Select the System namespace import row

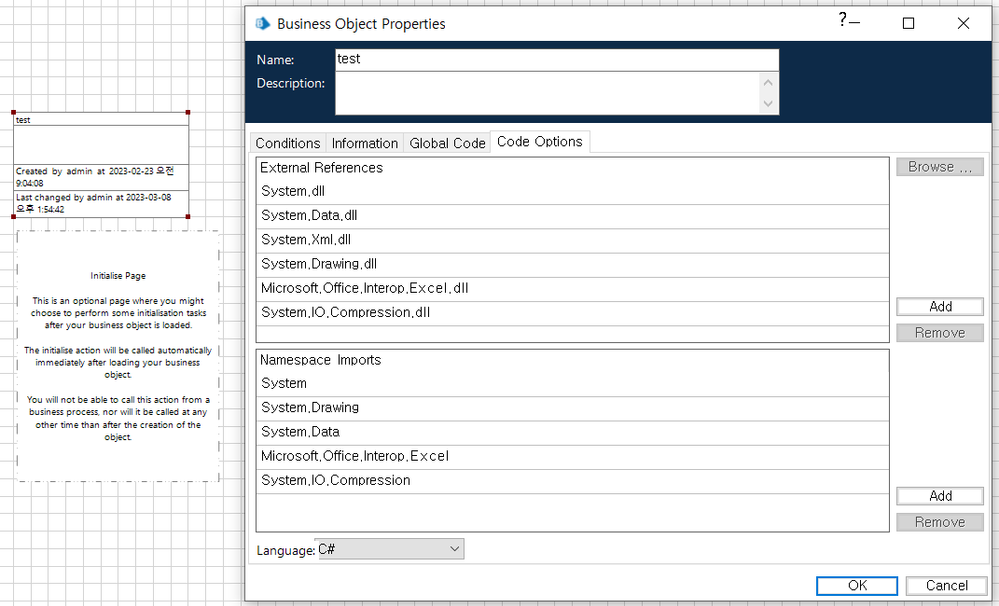(573, 384)
